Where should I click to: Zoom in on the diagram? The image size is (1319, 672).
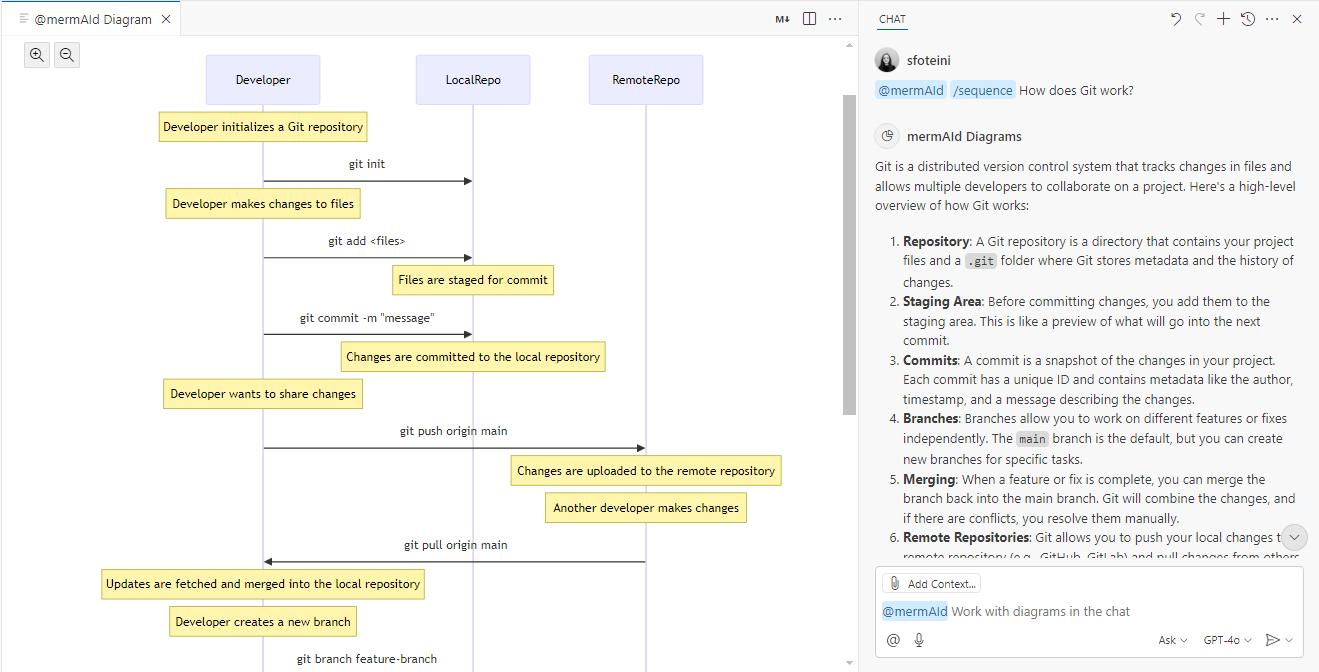[x=37, y=56]
